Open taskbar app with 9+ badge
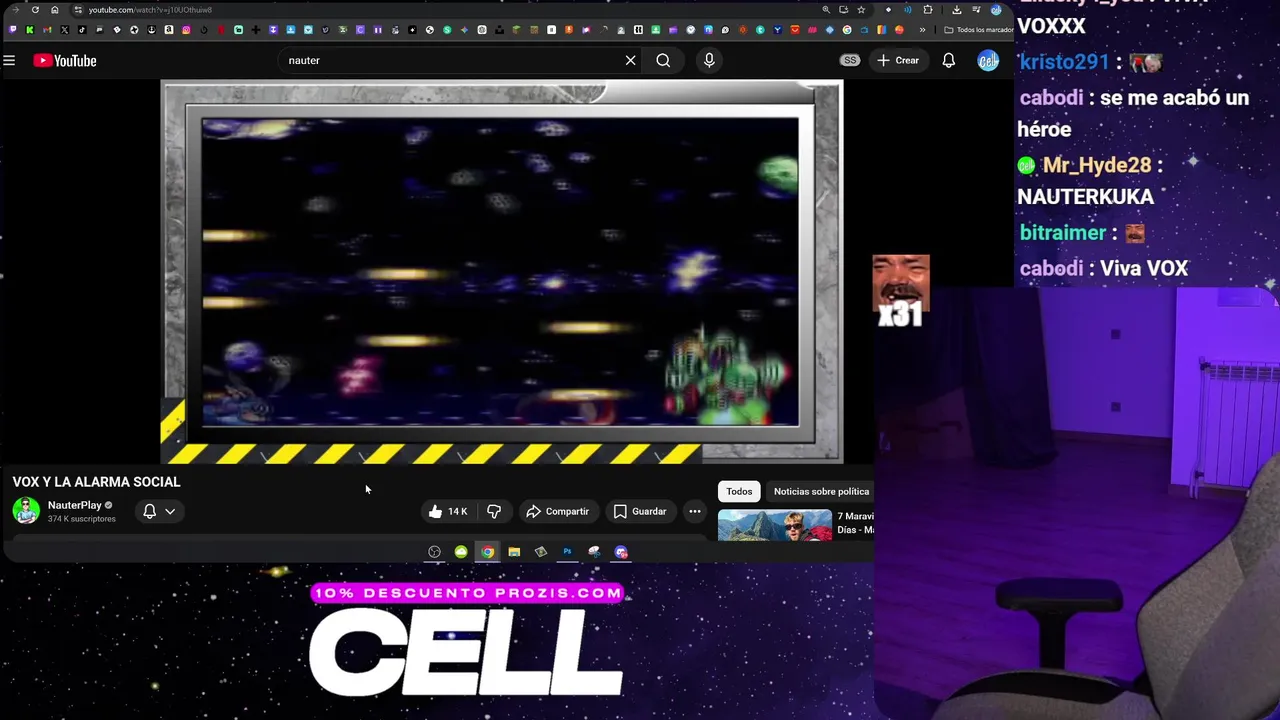The width and height of the screenshot is (1280, 720). (621, 552)
